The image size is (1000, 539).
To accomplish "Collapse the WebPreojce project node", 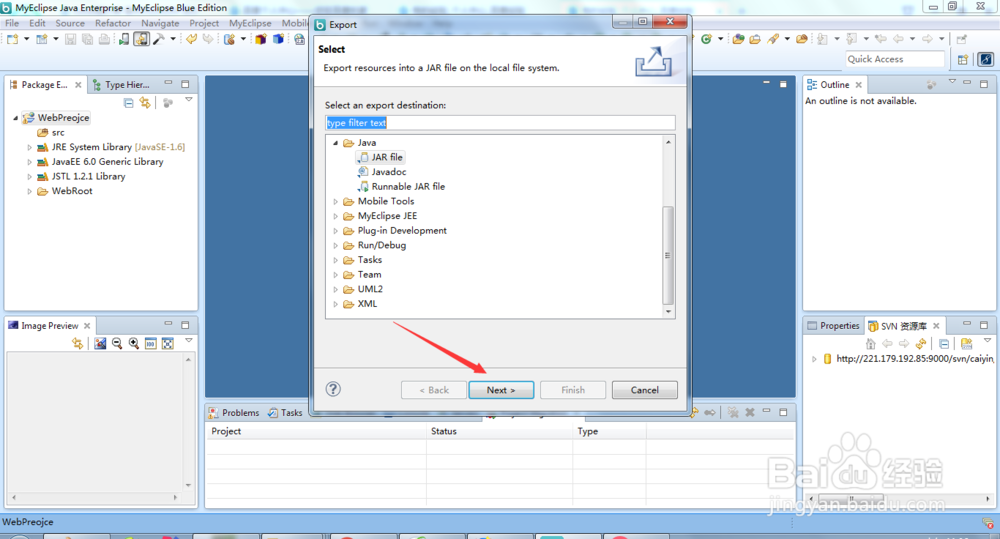I will 16,118.
